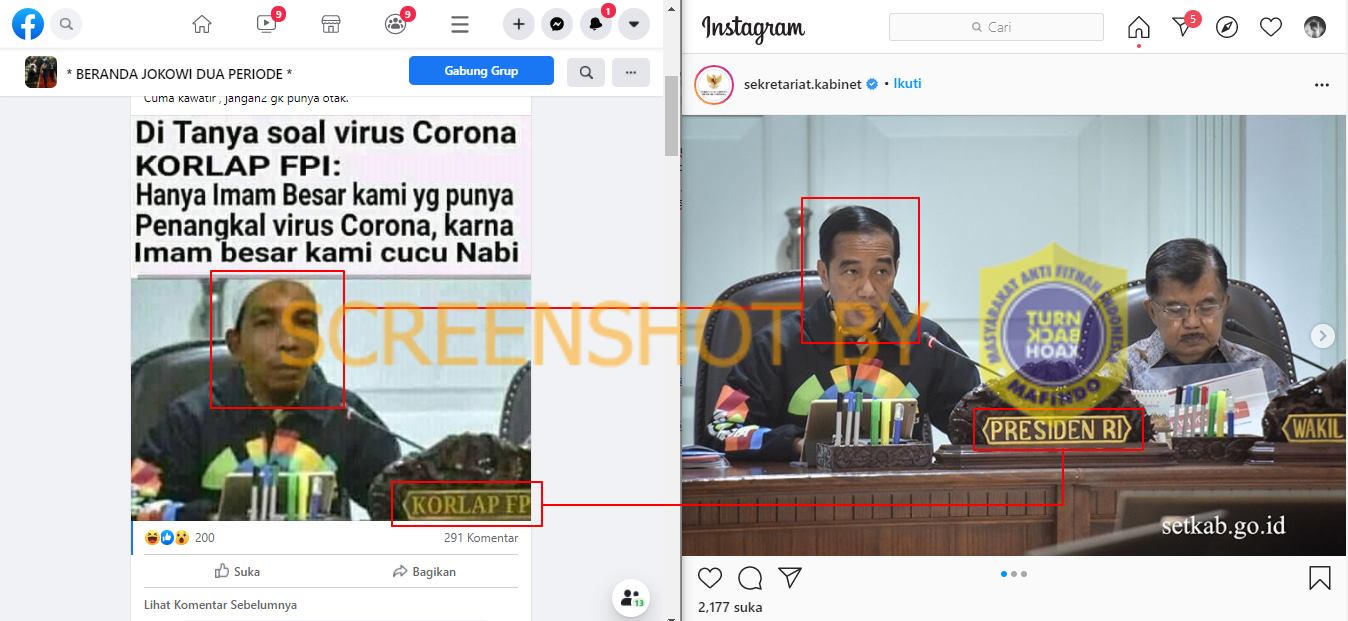Screen dimensions: 1348x621
Task: Open Facebook Groups icon
Action: (x=396, y=24)
